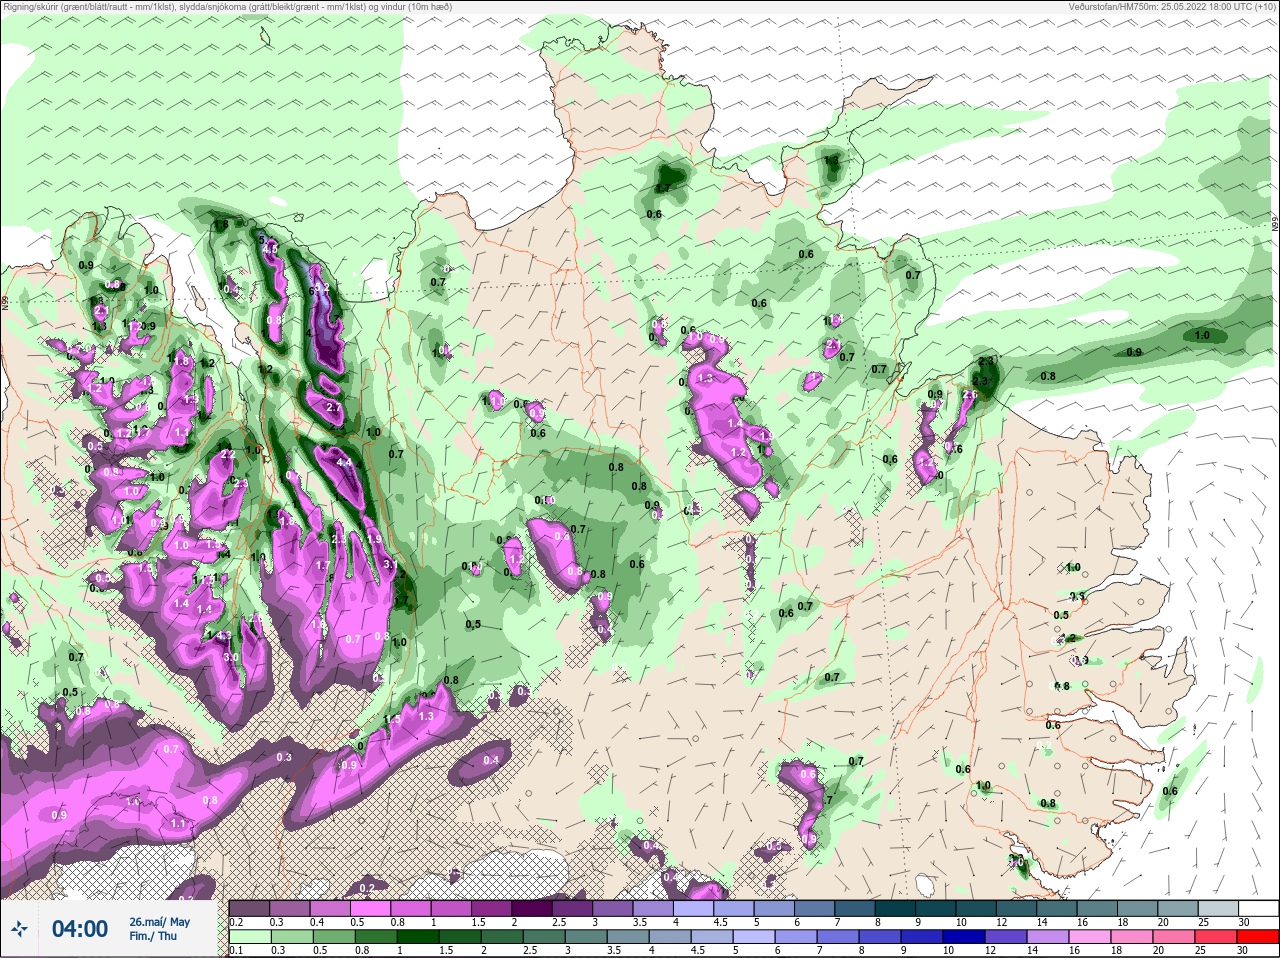Click the first dull purple swatch labeled 0.2
Image resolution: width=1280 pixels, height=958 pixels.
pos(249,909)
